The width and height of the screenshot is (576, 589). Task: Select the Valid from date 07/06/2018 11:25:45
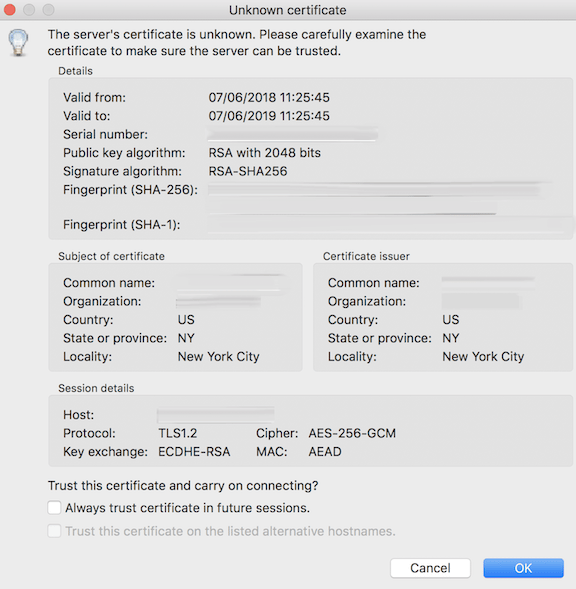click(x=269, y=97)
